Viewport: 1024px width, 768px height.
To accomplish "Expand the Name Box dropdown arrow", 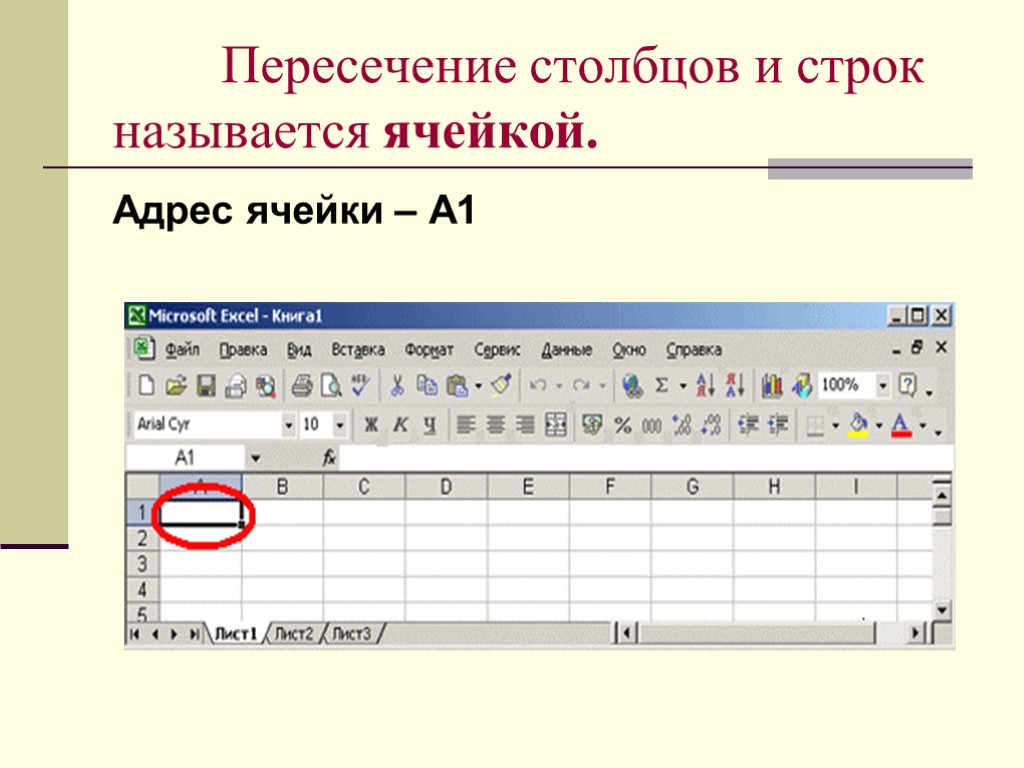I will tap(255, 458).
